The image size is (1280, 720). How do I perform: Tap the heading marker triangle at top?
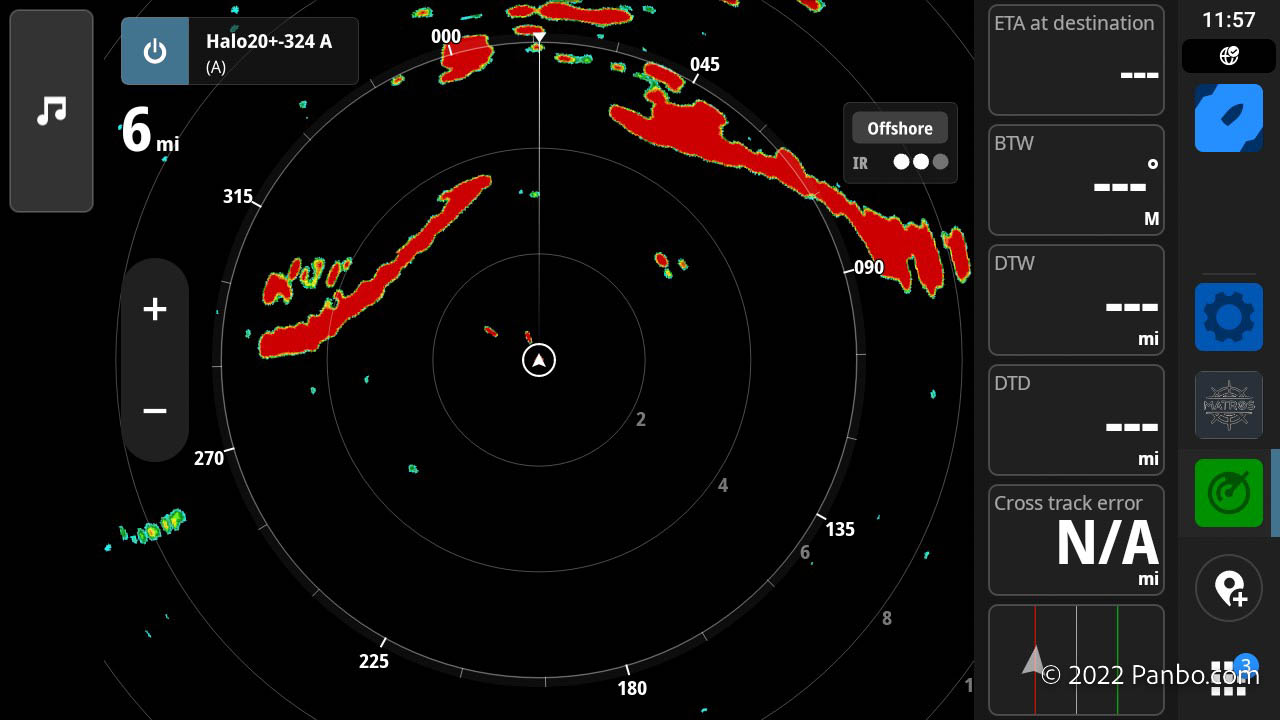click(x=539, y=37)
